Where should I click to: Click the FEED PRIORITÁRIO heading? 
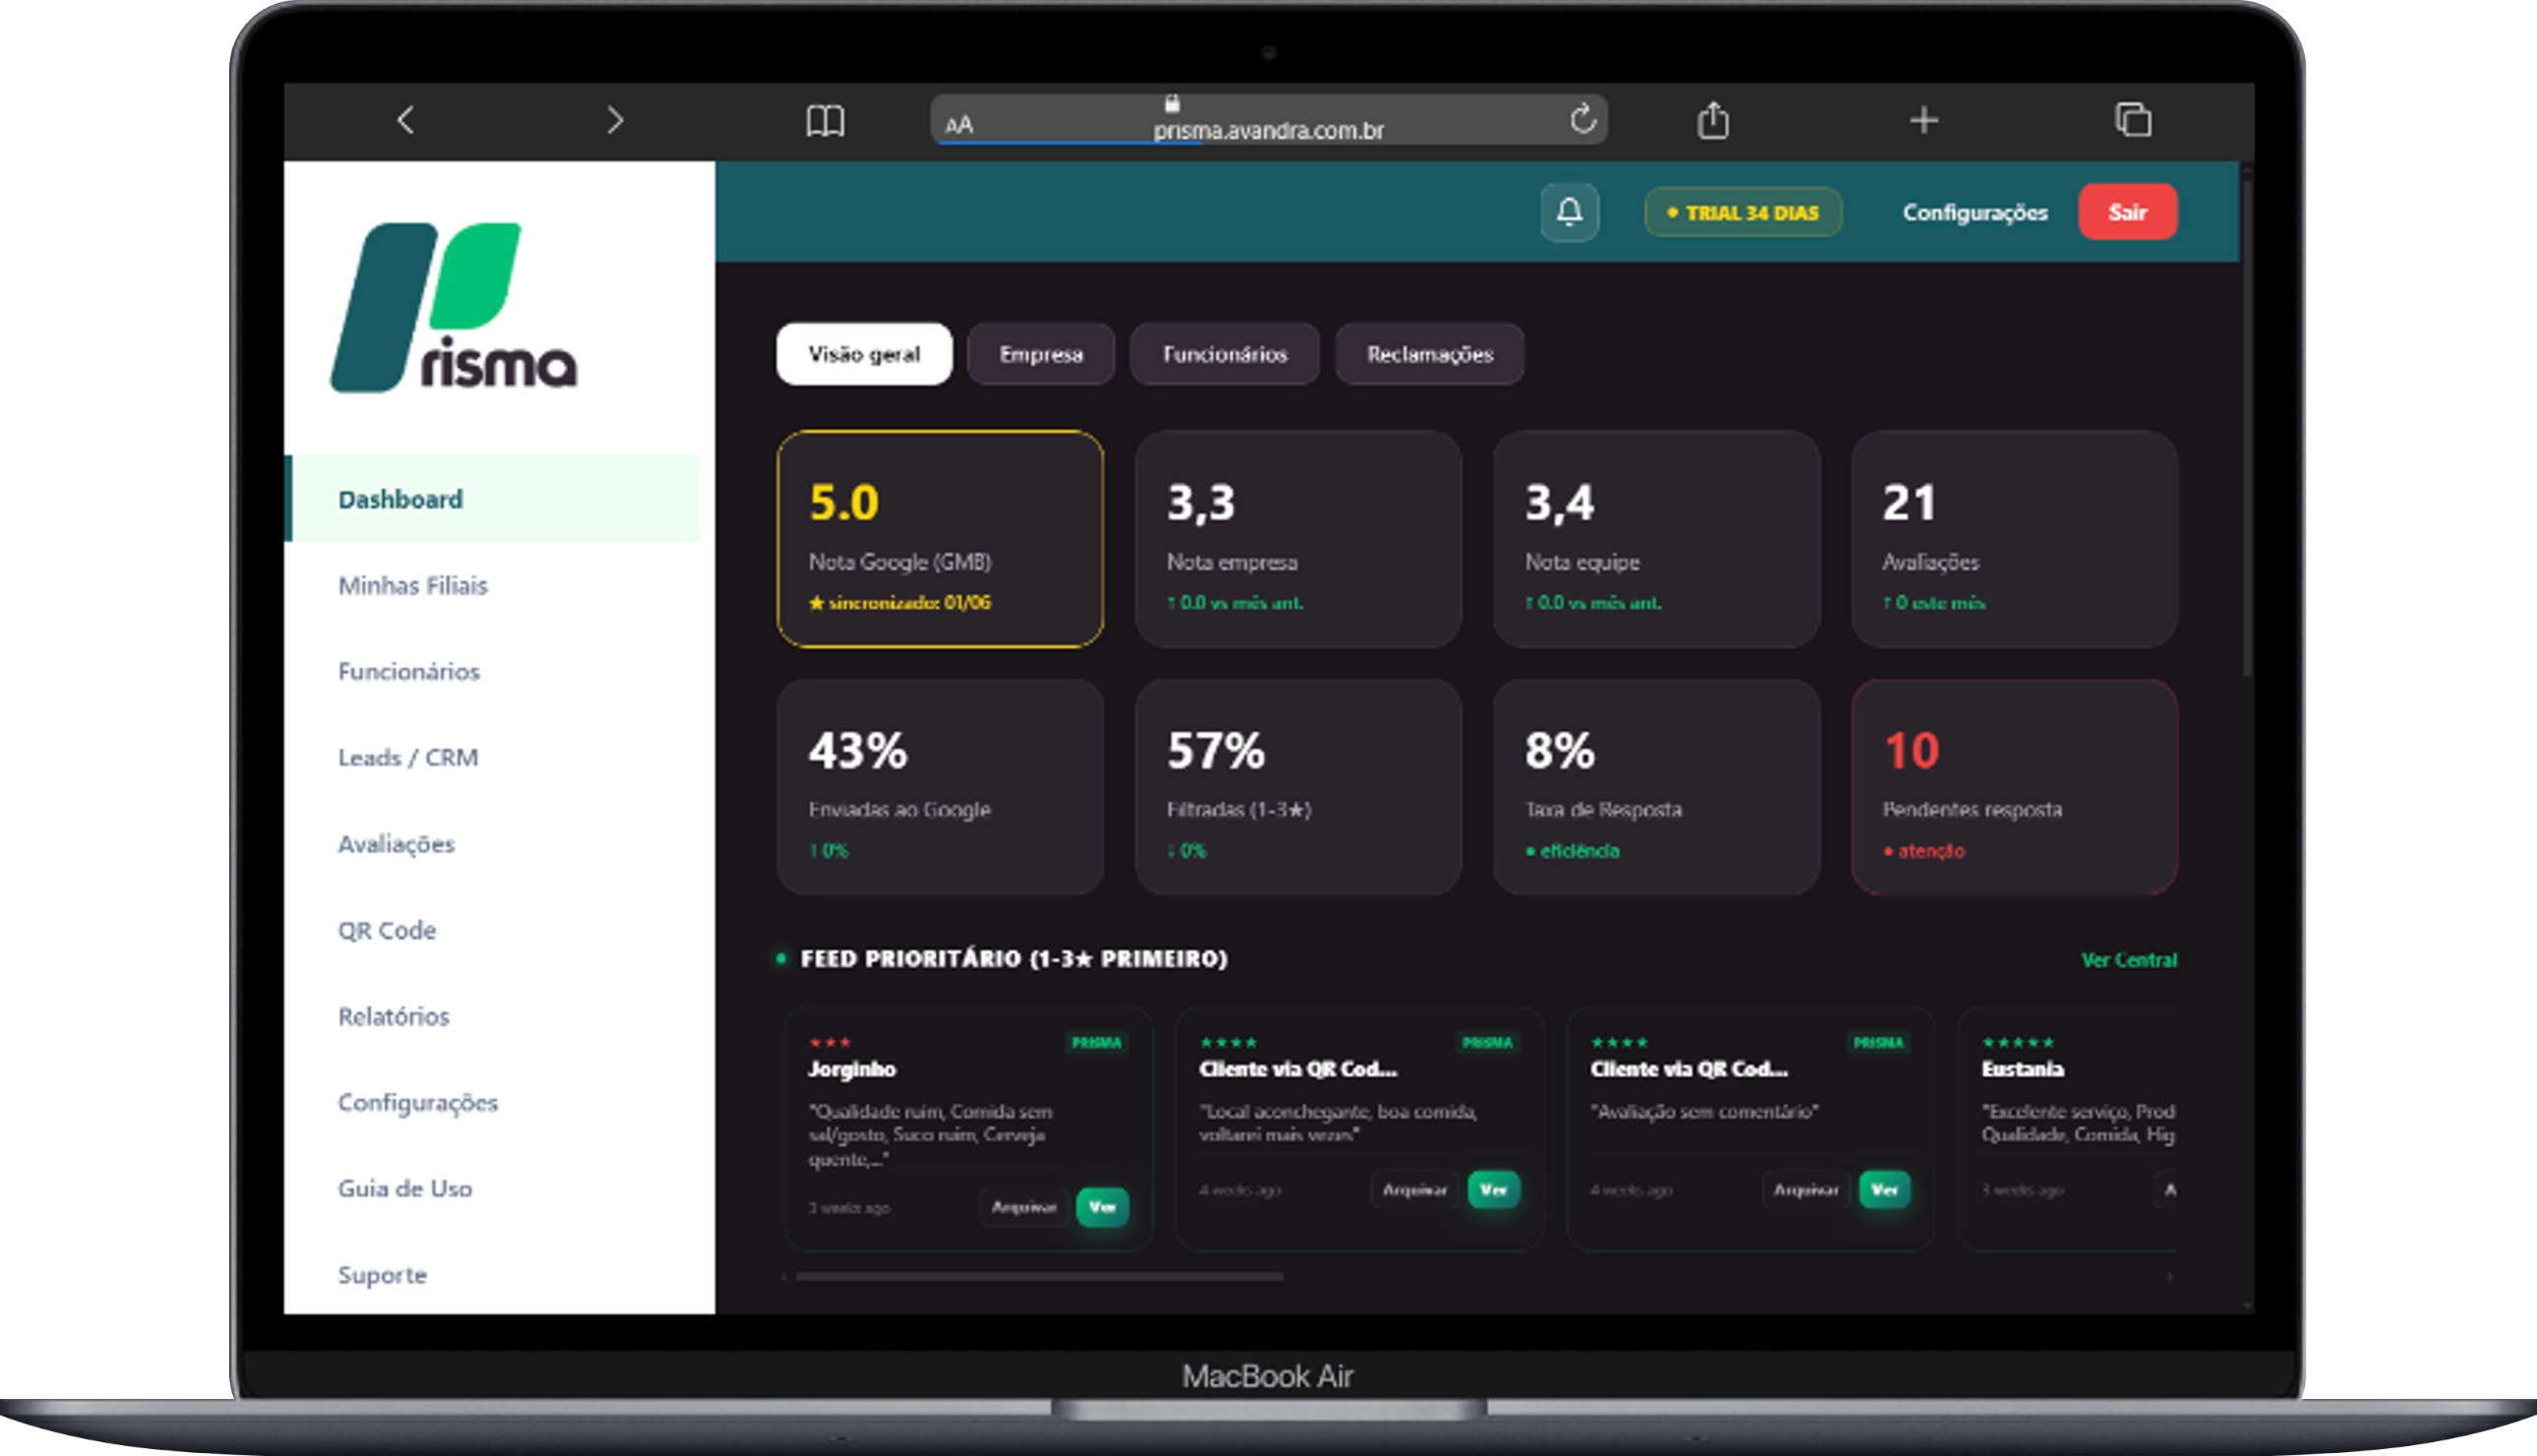click(x=1014, y=959)
